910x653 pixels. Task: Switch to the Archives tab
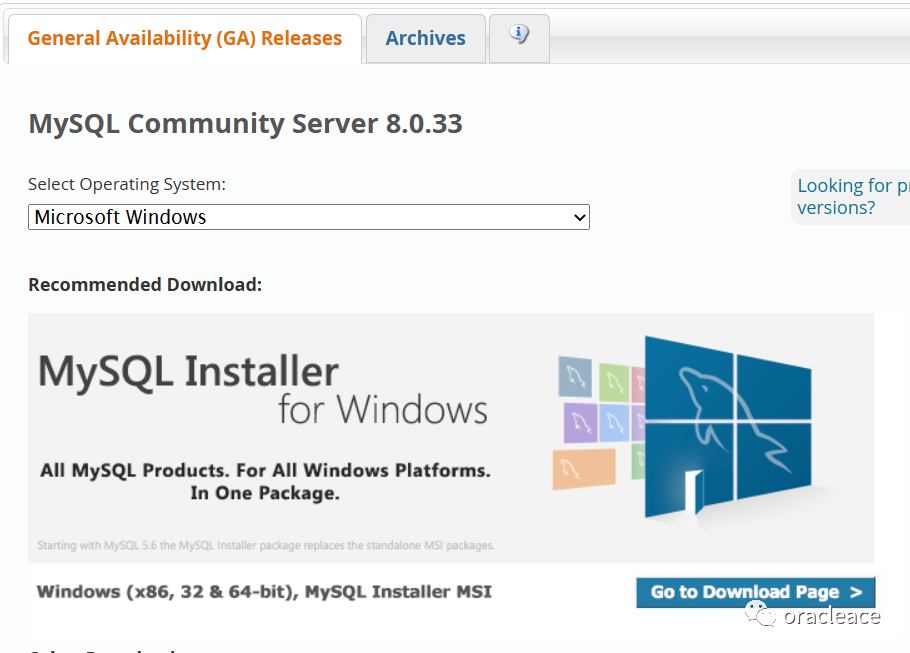(x=425, y=39)
